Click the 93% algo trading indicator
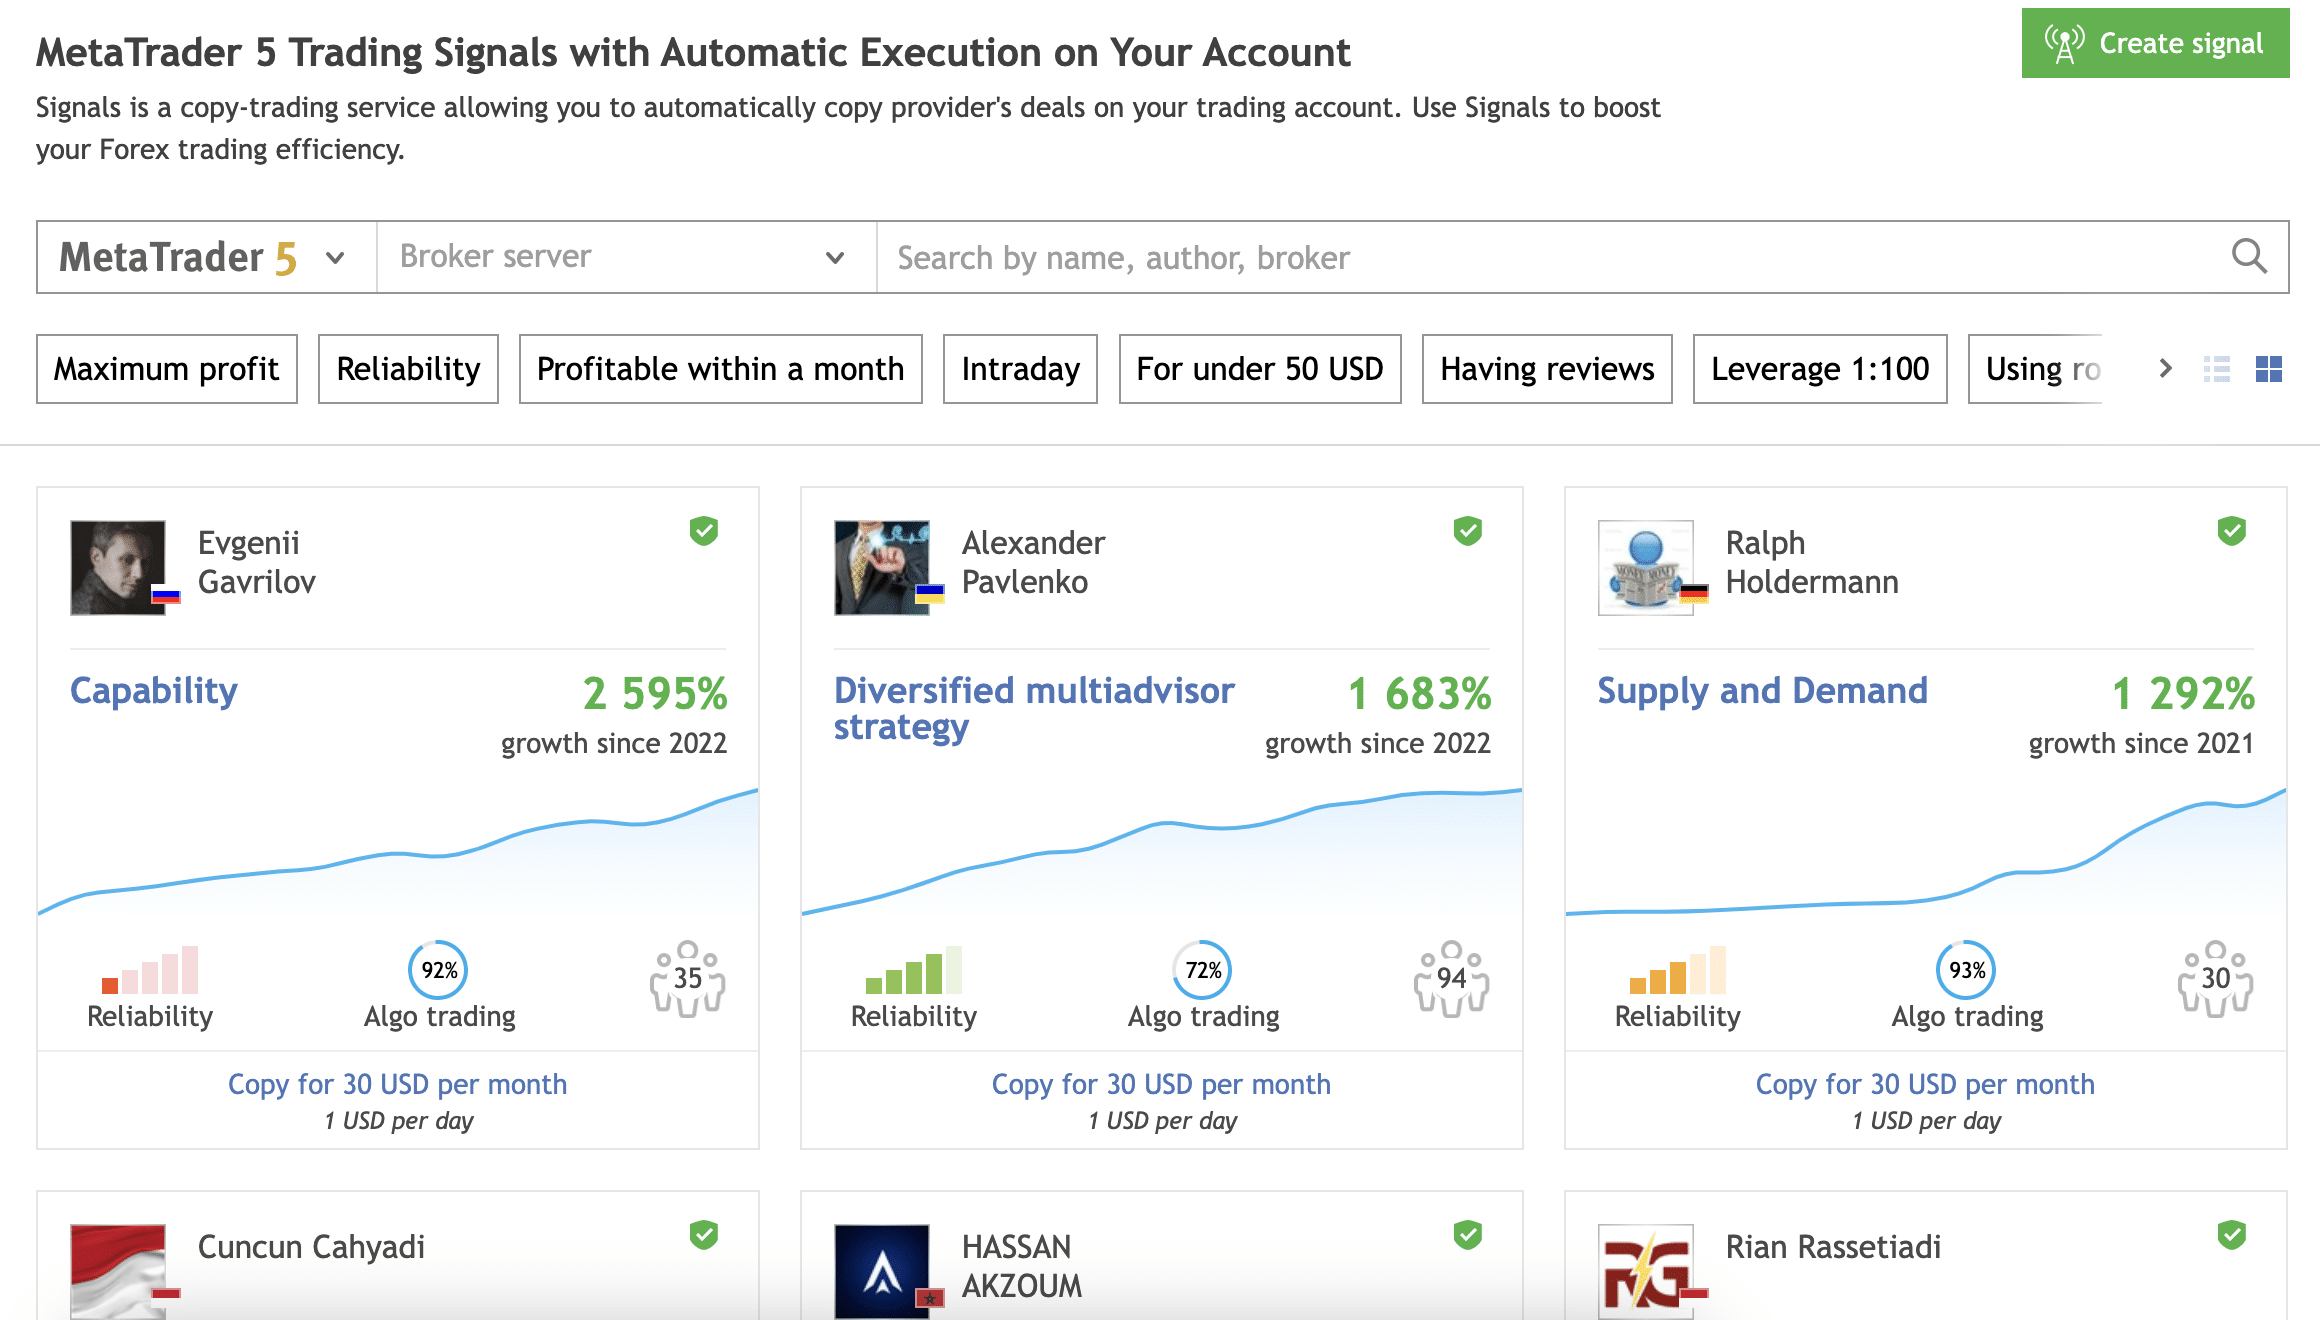Screen dimensions: 2320x1320 1967,970
